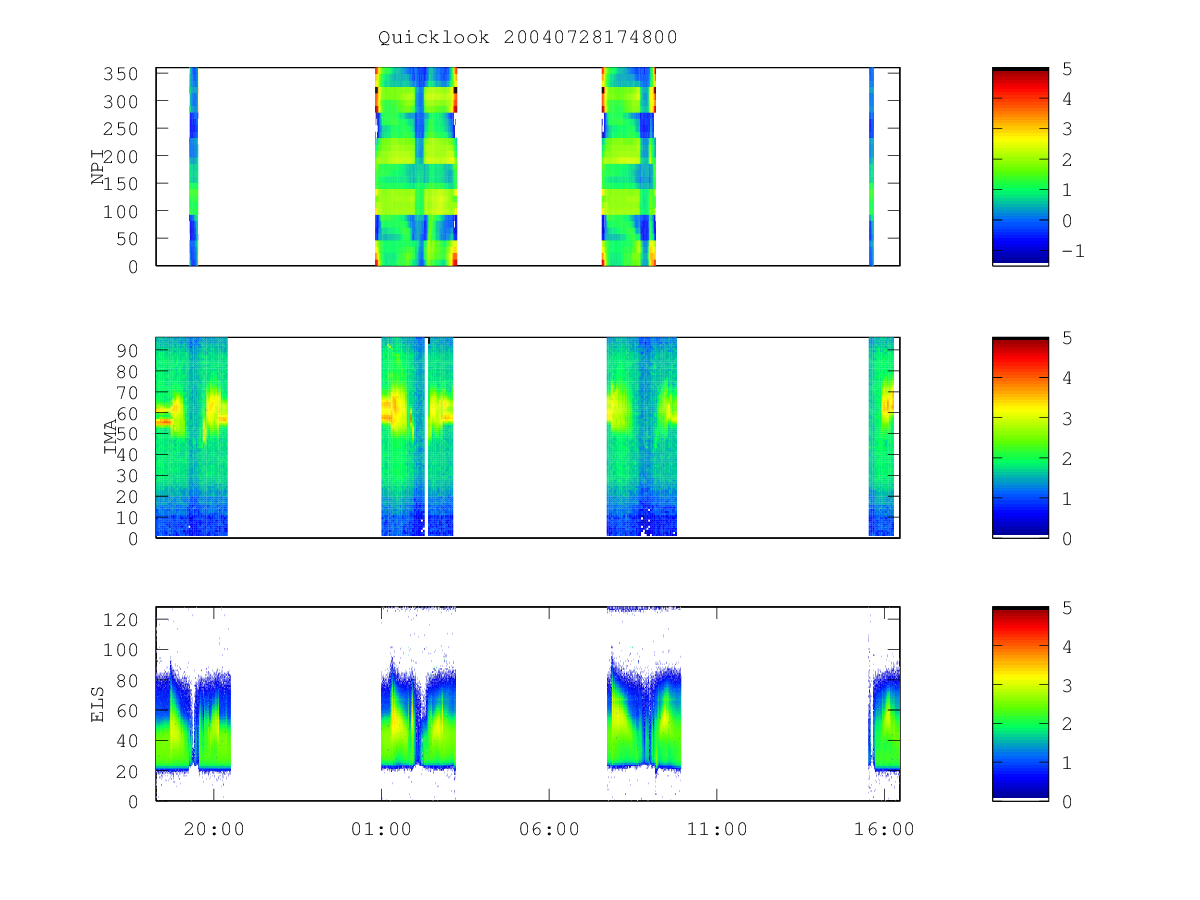Click the NPI panel color bar
The image size is (1200, 900).
[x=1020, y=166]
